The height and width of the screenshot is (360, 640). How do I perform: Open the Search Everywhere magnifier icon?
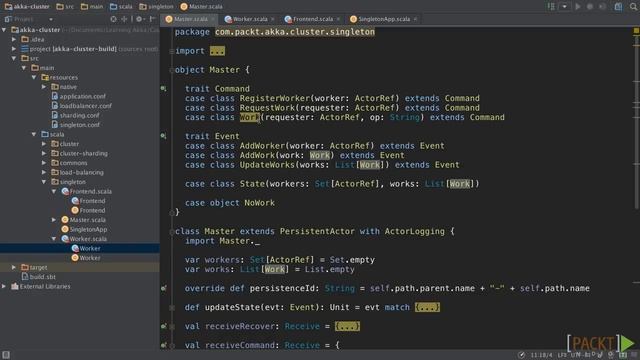(x=634, y=7)
